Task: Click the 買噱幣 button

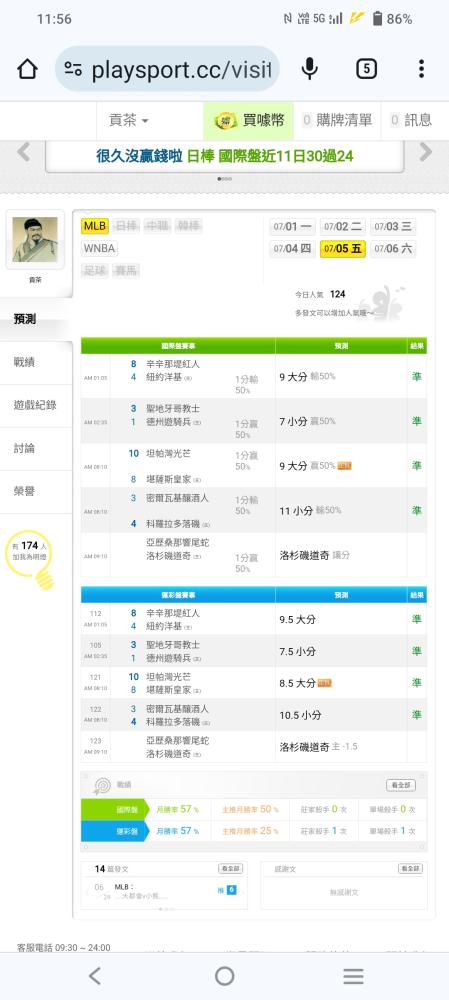Action: pyautogui.click(x=249, y=120)
